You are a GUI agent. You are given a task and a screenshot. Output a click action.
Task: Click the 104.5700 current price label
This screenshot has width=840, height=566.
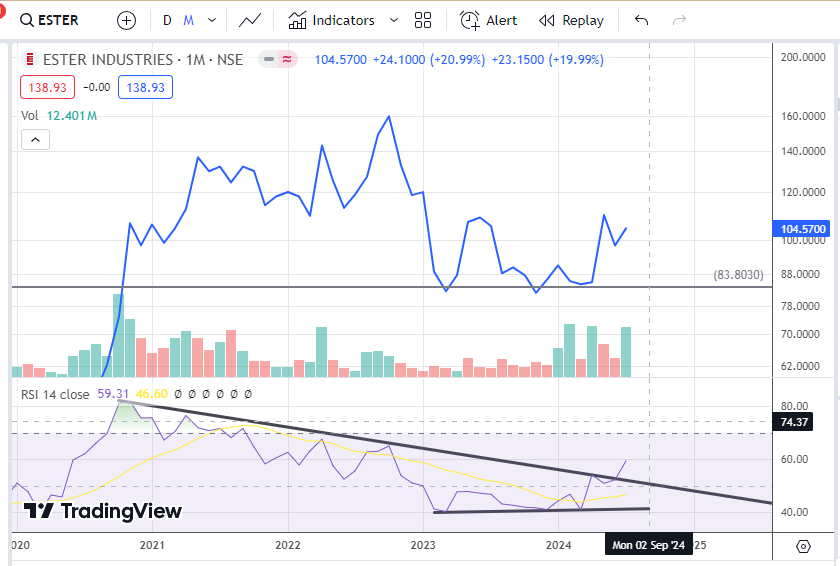(801, 229)
